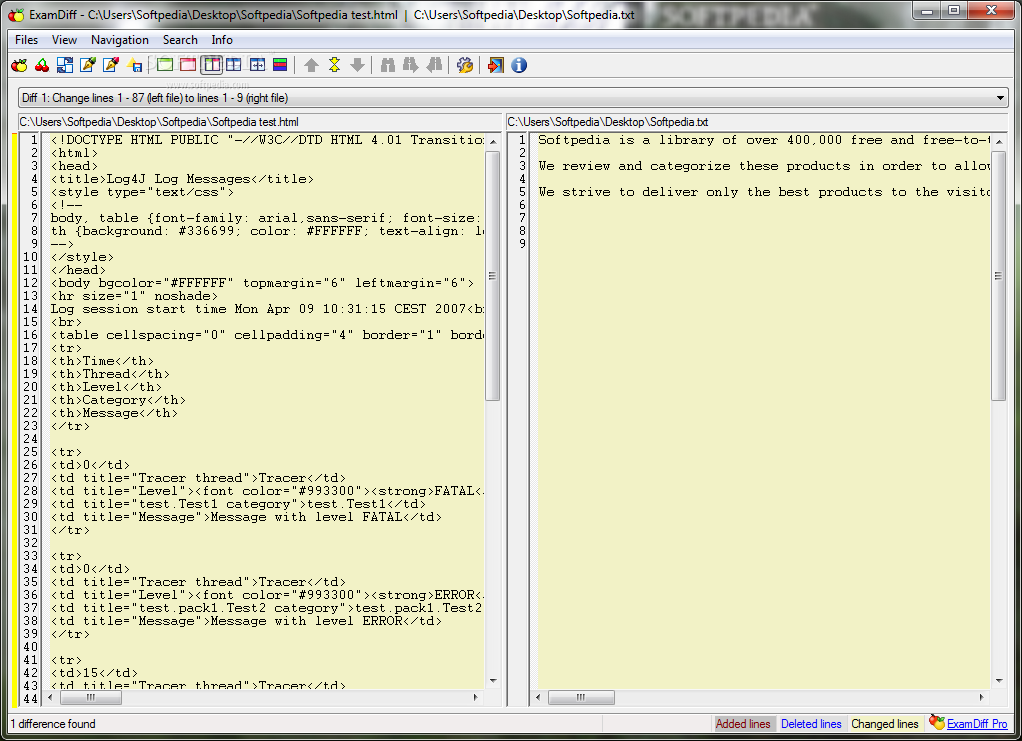Open the Navigation menu
Viewport: 1022px width, 741px height.
coord(120,40)
